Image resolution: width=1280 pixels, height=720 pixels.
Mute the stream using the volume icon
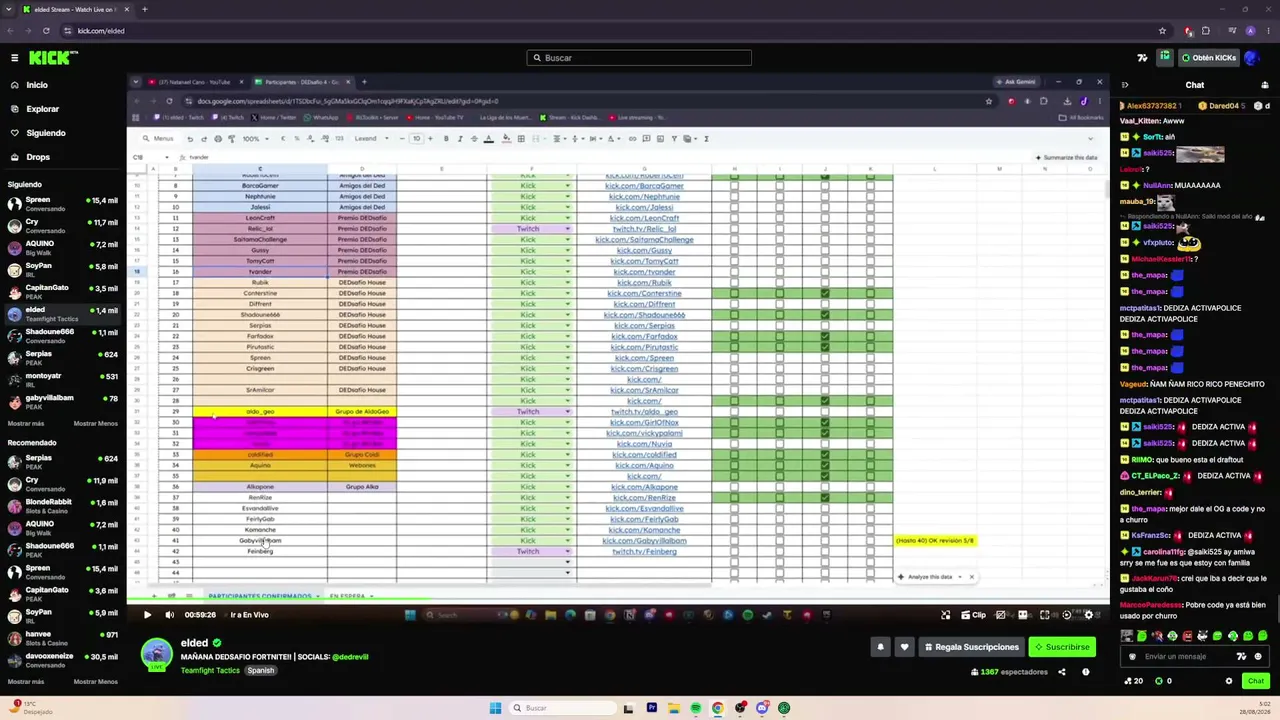coord(169,615)
